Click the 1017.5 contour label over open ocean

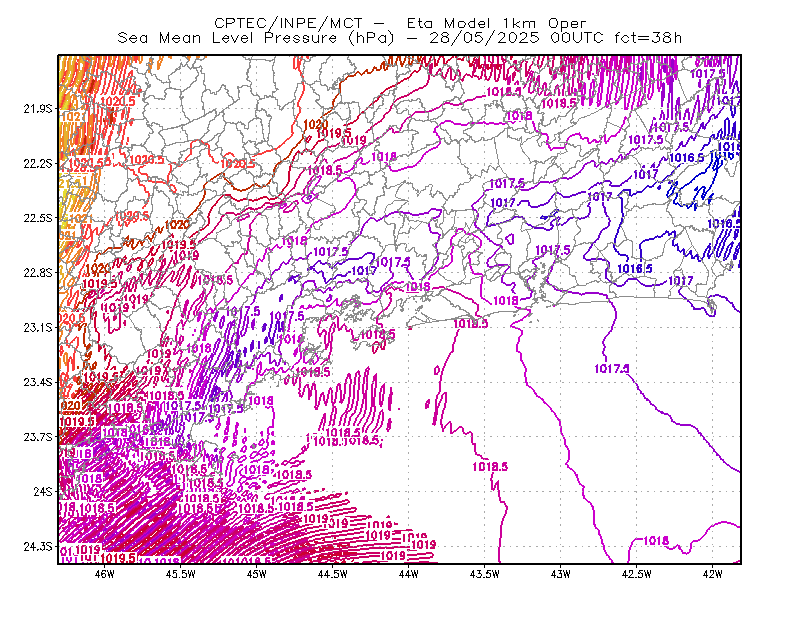[612, 368]
